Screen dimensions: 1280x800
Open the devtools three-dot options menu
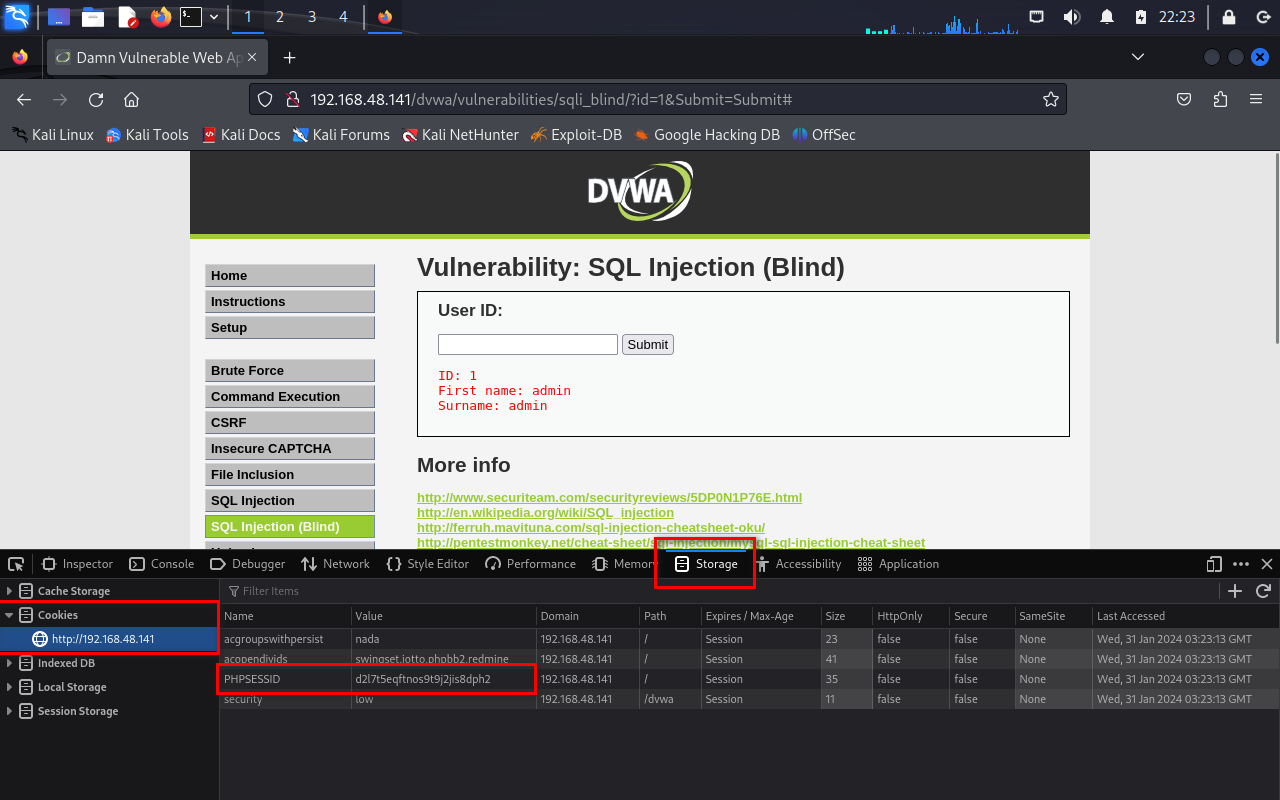coord(1241,564)
